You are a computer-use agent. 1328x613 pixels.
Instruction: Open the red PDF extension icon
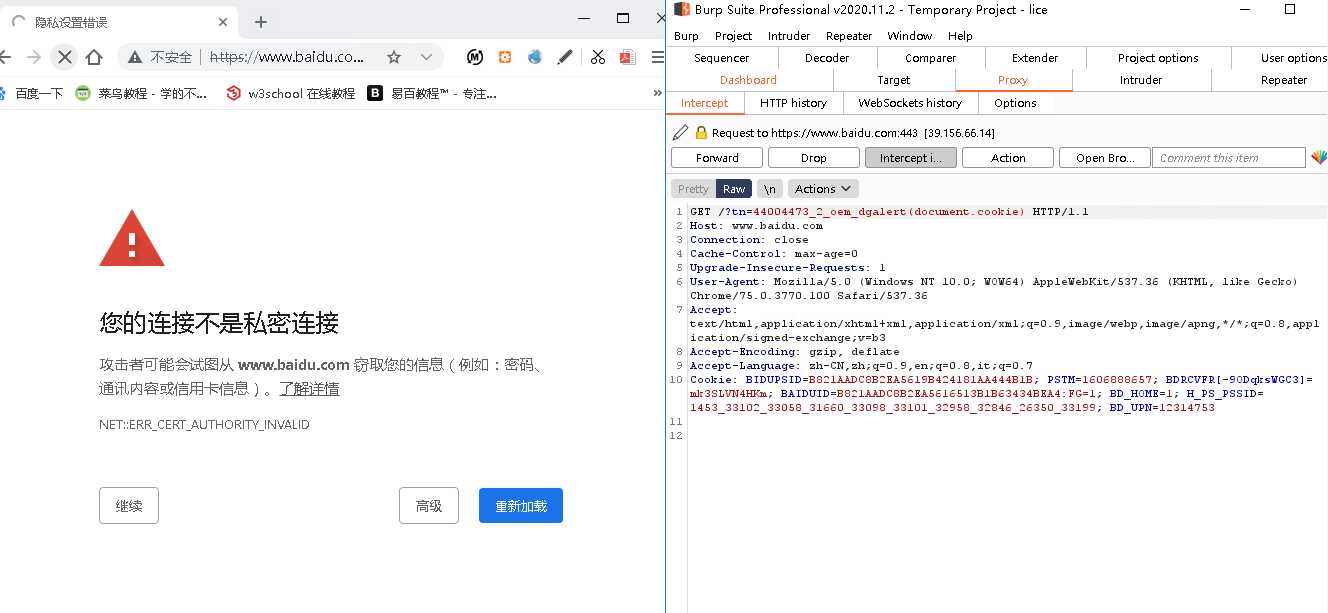tap(628, 57)
